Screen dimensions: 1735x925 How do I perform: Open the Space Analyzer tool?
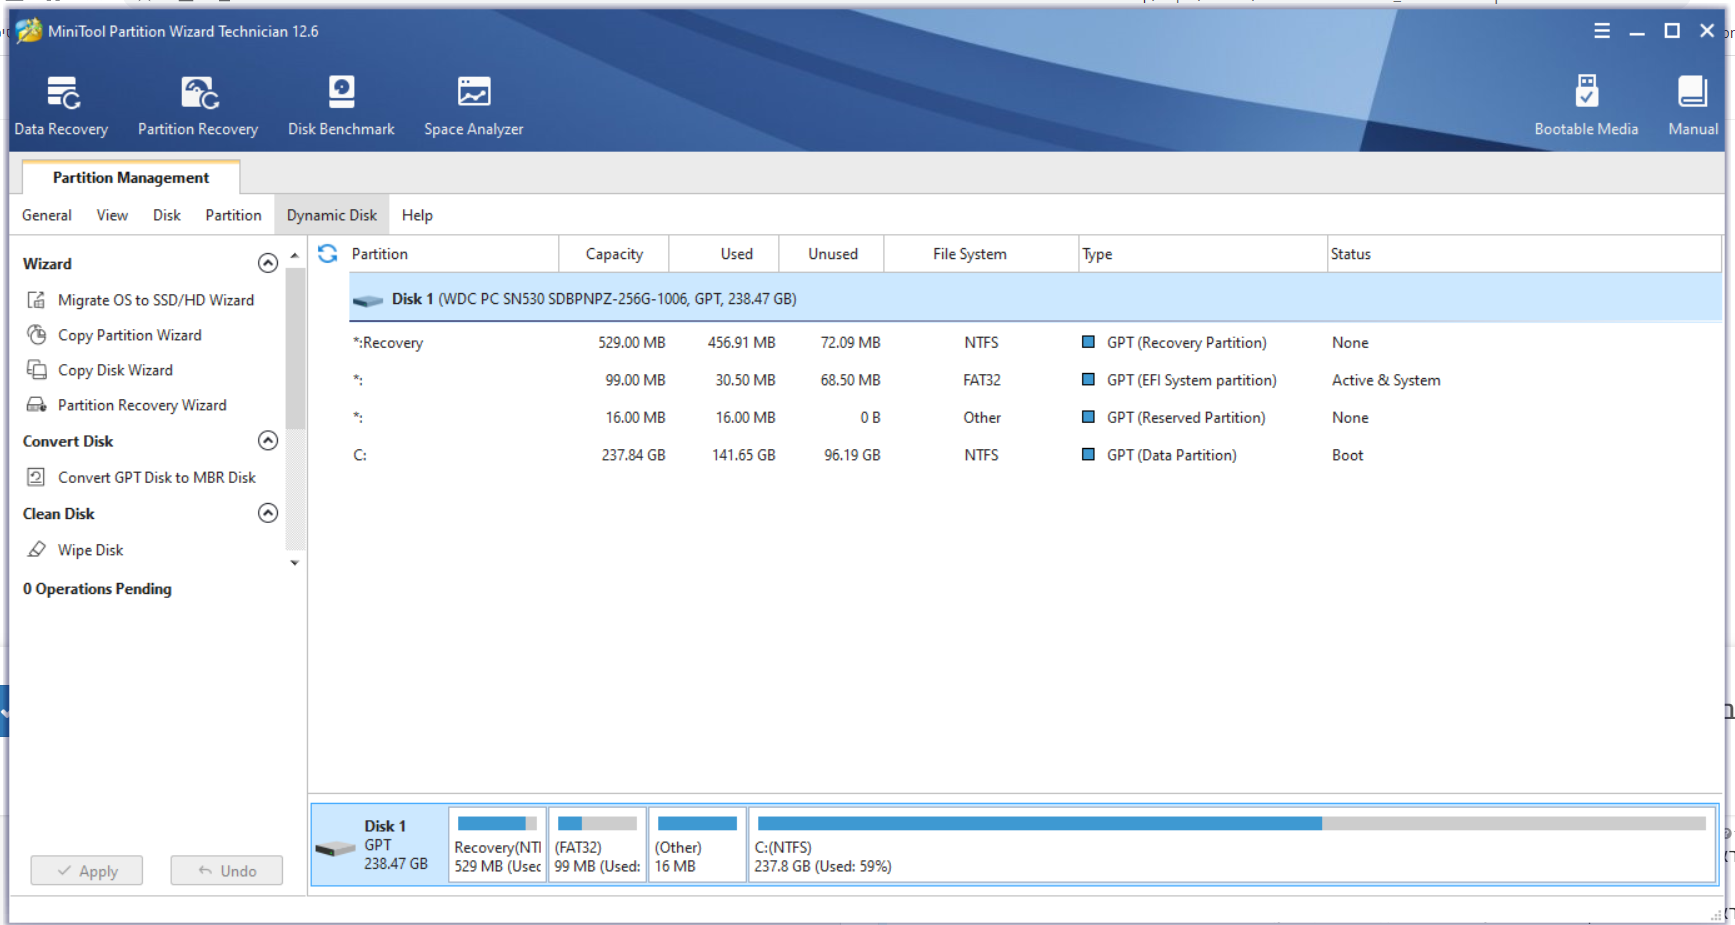point(474,106)
